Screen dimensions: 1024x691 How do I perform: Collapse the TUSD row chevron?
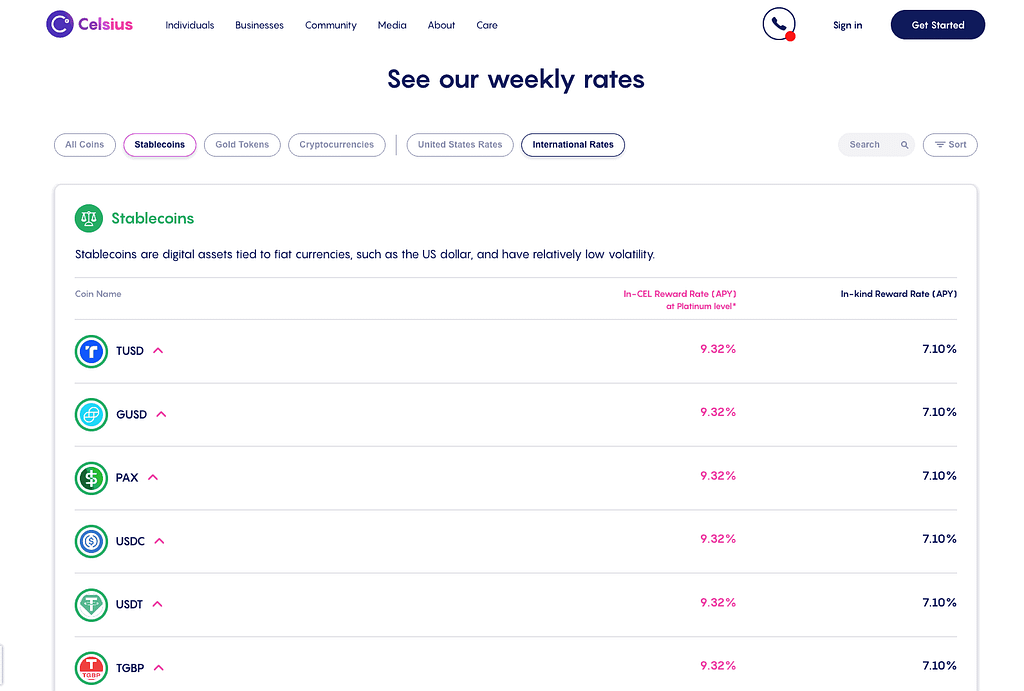pyautogui.click(x=158, y=351)
